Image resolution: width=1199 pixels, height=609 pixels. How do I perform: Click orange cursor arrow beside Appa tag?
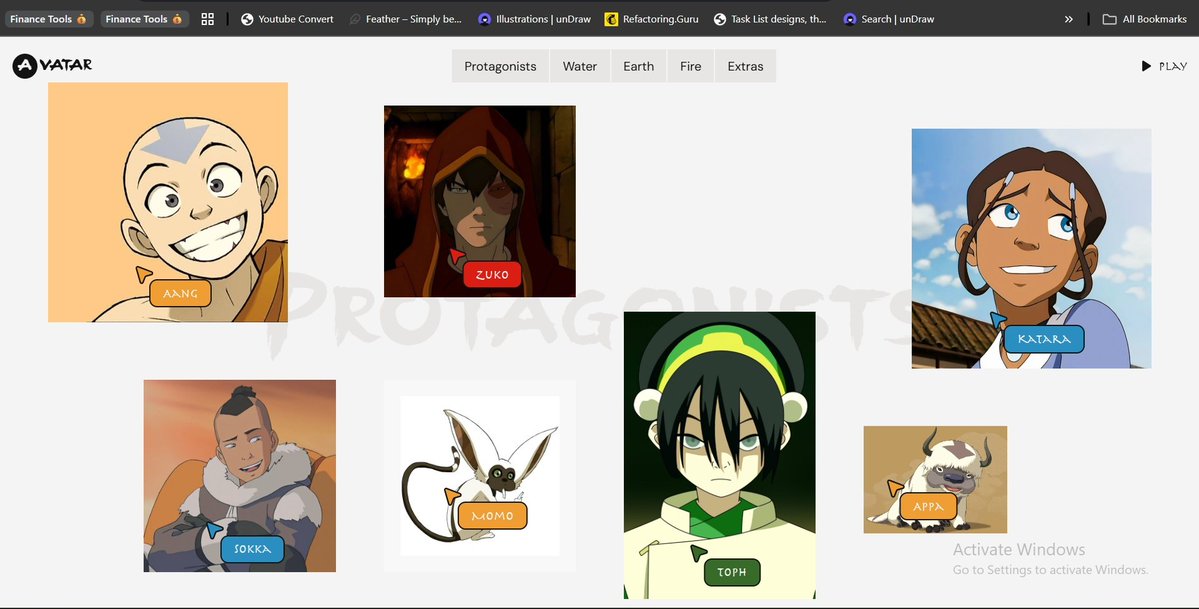894,487
